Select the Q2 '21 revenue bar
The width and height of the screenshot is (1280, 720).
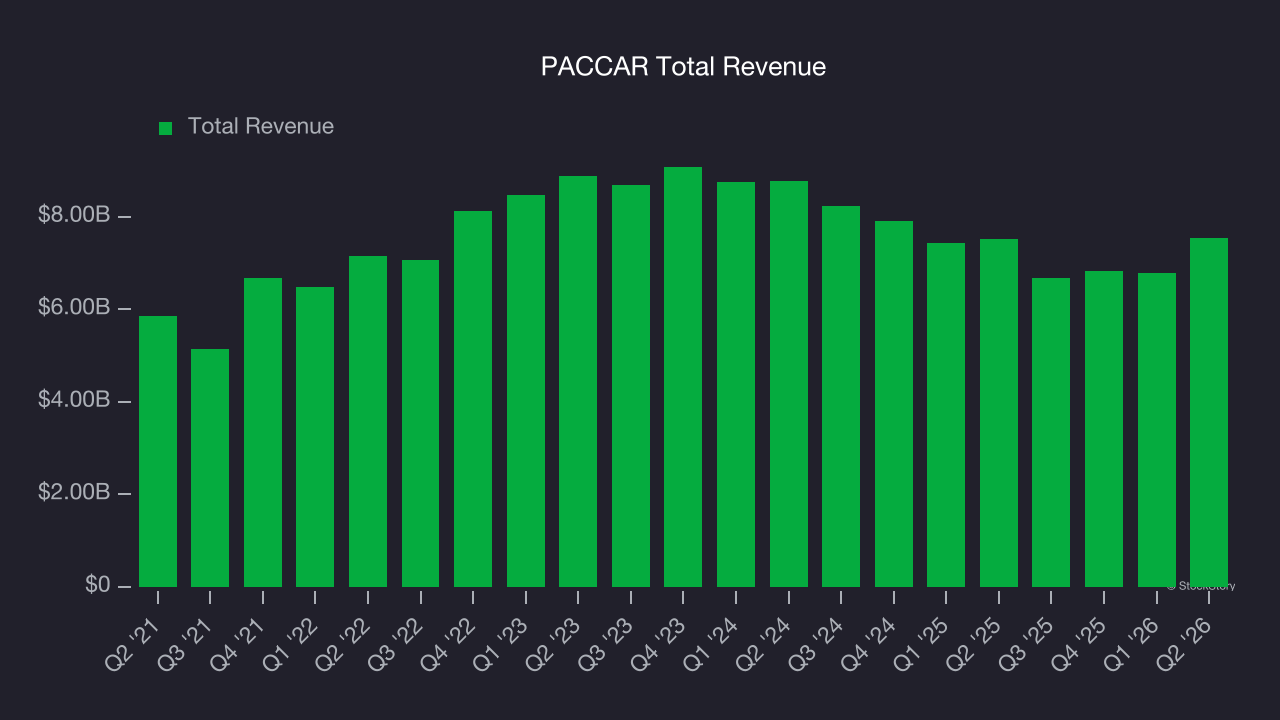click(158, 451)
